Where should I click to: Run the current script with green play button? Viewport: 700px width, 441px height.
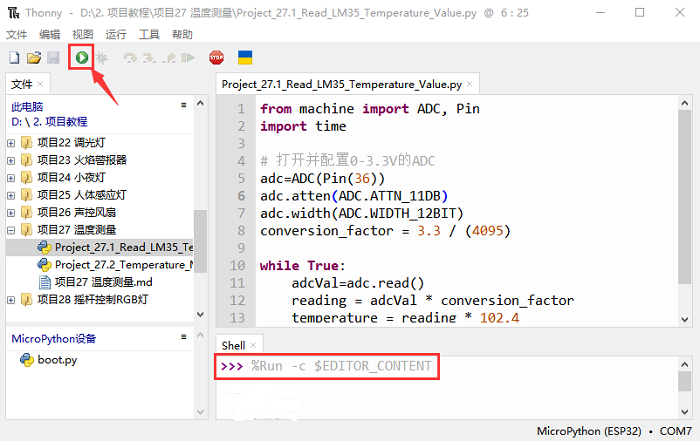81,58
